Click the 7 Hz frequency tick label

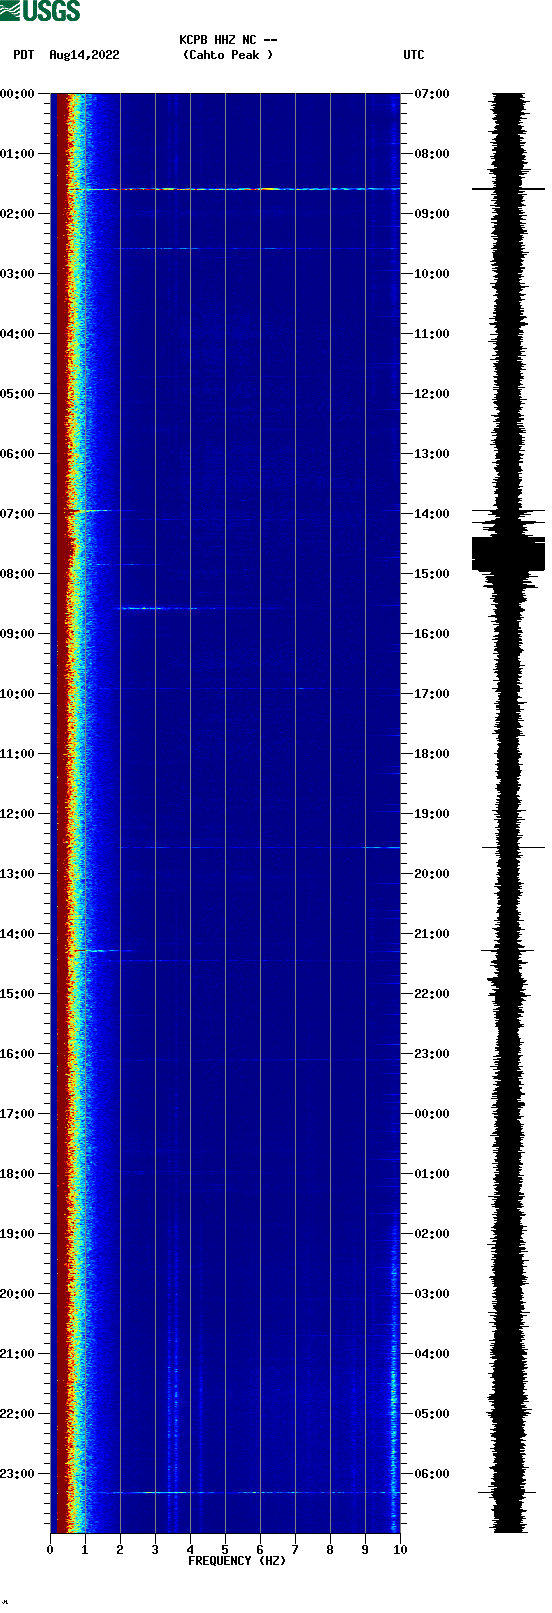pyautogui.click(x=295, y=1550)
